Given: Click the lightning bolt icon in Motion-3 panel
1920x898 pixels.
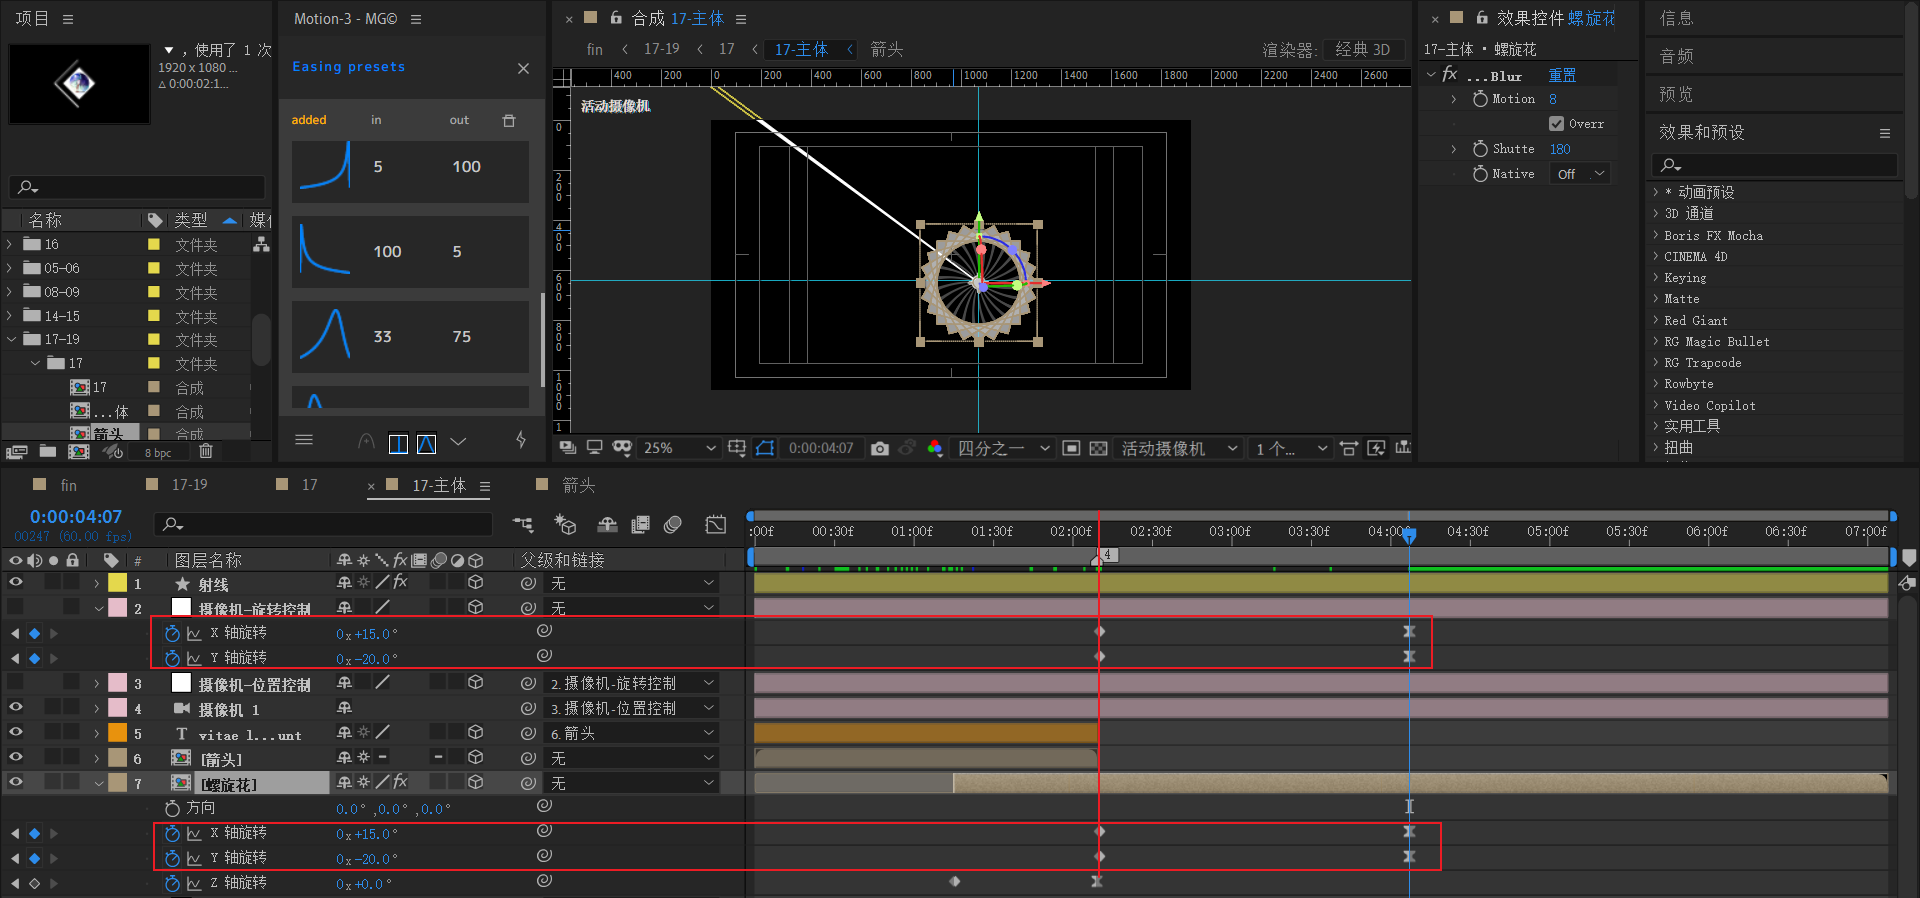Looking at the screenshot, I should [x=520, y=440].
